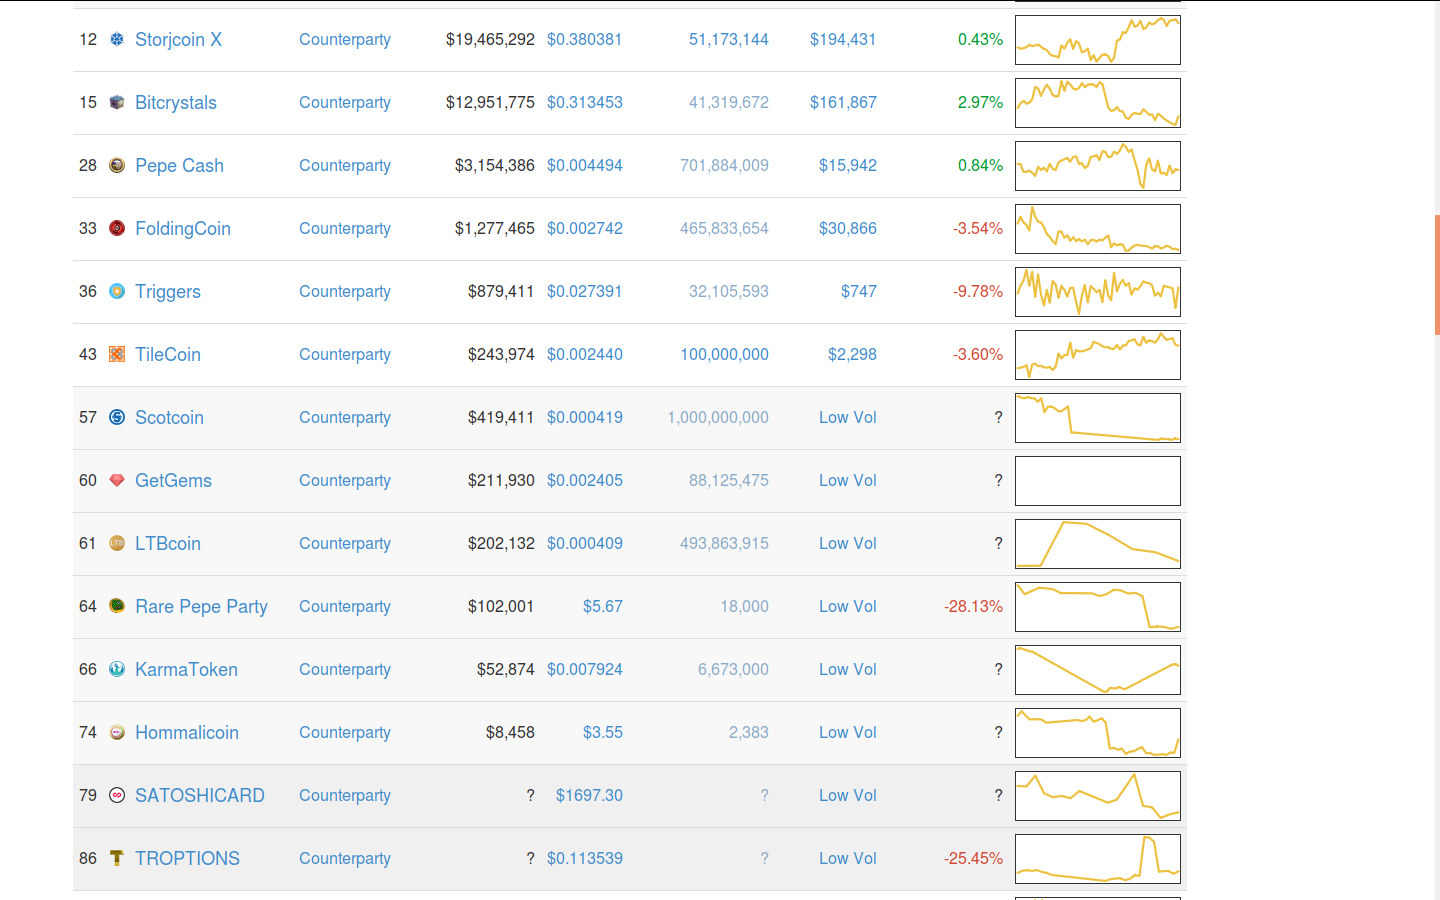The width and height of the screenshot is (1440, 900).
Task: Open the Triggers coin link
Action: [x=168, y=291]
